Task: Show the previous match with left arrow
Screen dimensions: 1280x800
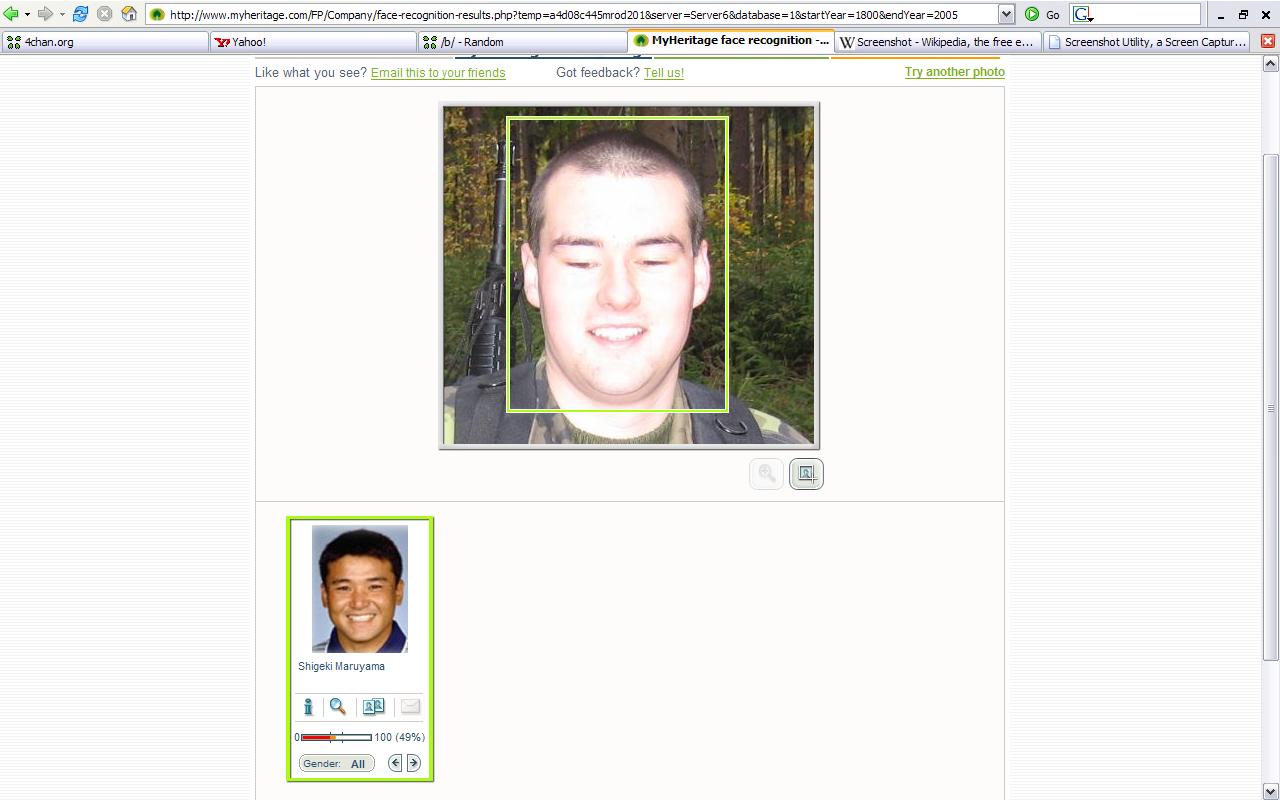Action: pyautogui.click(x=395, y=763)
